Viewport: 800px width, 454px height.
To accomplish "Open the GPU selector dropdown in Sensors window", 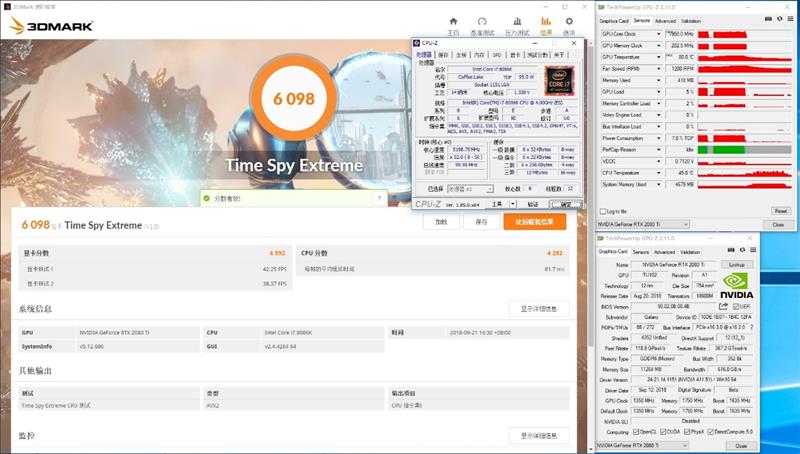I will (x=643, y=224).
